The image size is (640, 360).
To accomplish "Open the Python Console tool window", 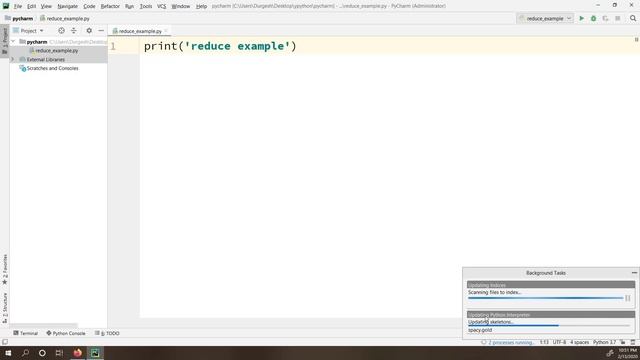I will coord(66,333).
